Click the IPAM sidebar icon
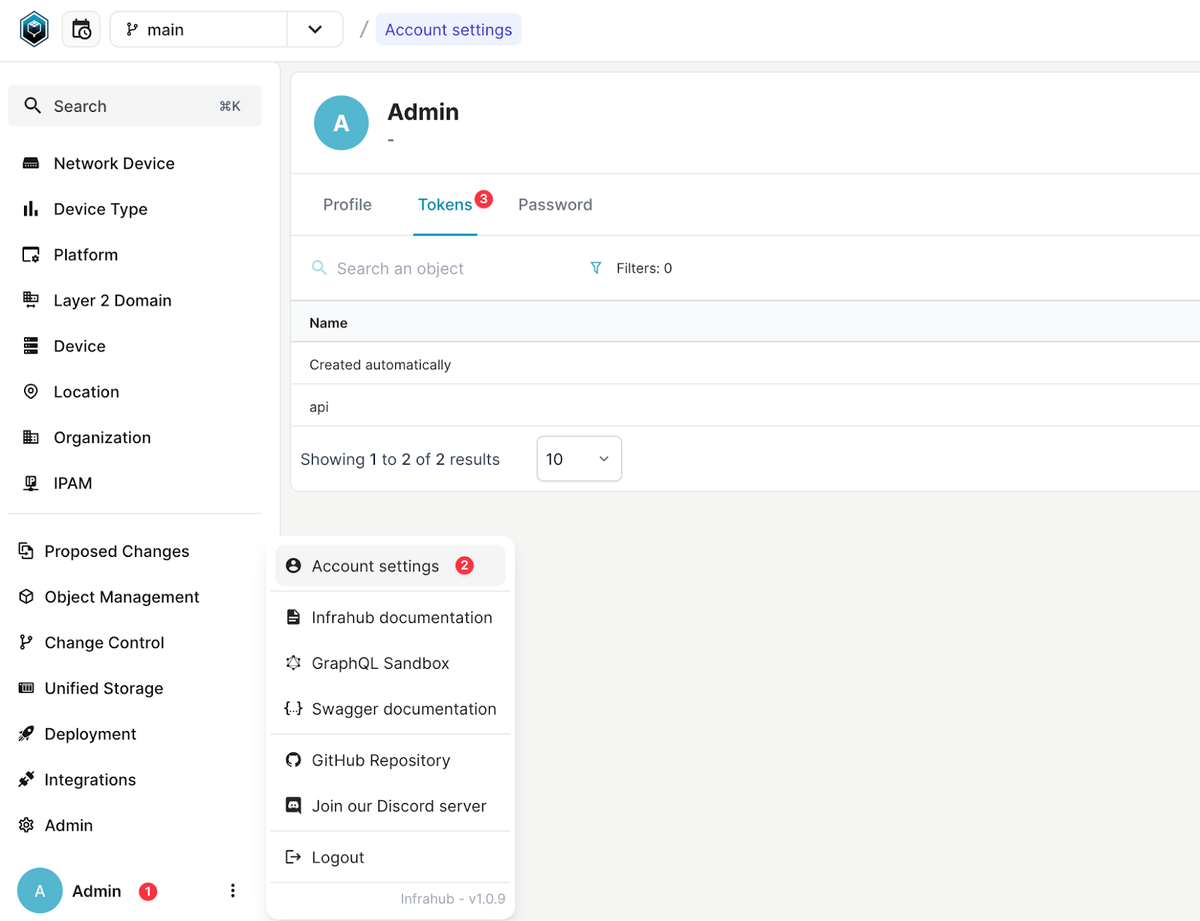This screenshot has height=921, width=1200. click(x=31, y=483)
